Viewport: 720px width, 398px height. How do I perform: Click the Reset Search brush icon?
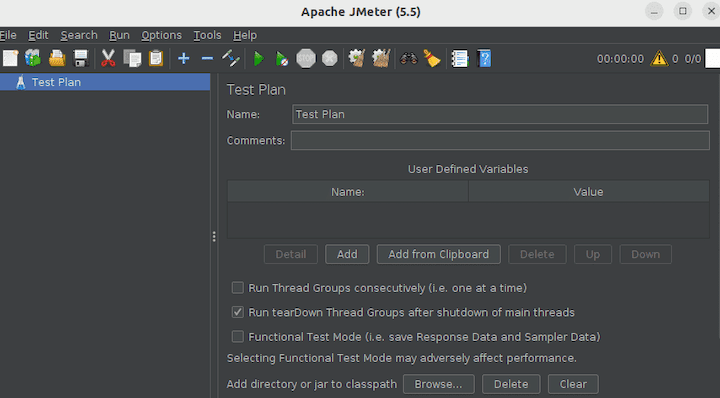432,59
